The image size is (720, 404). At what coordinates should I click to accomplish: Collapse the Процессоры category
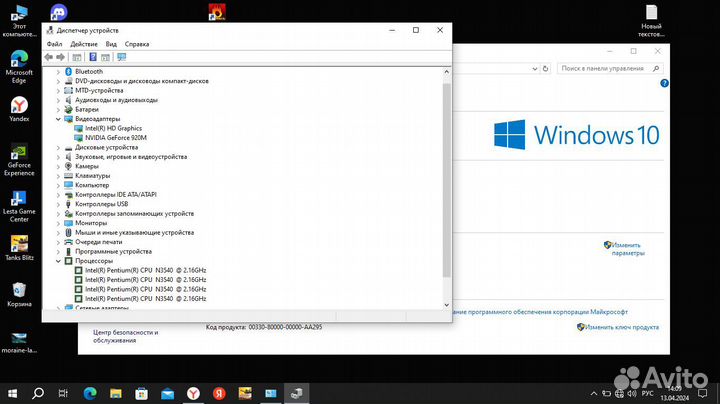tap(58, 260)
